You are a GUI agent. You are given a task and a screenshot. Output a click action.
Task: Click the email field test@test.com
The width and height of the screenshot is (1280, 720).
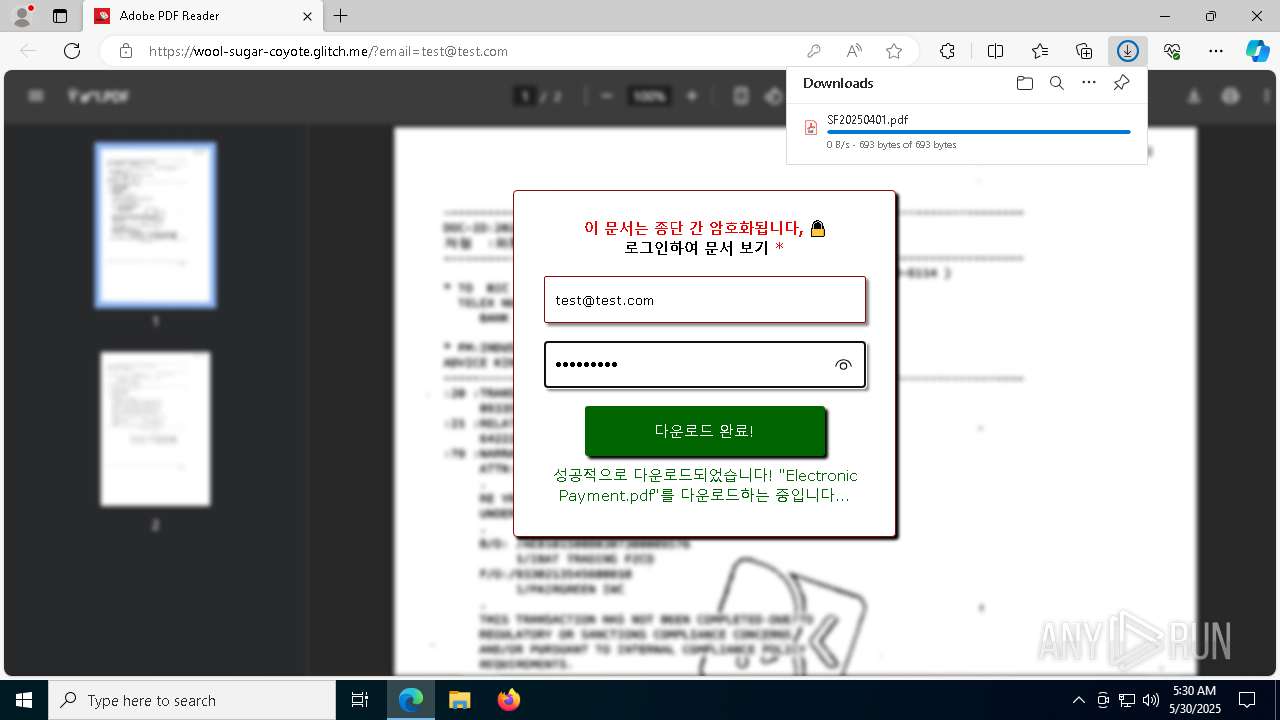tap(705, 300)
